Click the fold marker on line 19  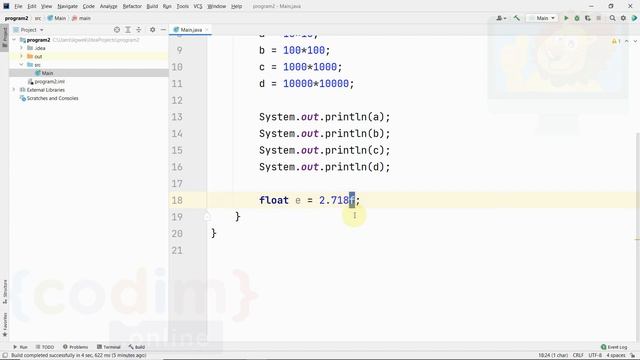(x=207, y=217)
